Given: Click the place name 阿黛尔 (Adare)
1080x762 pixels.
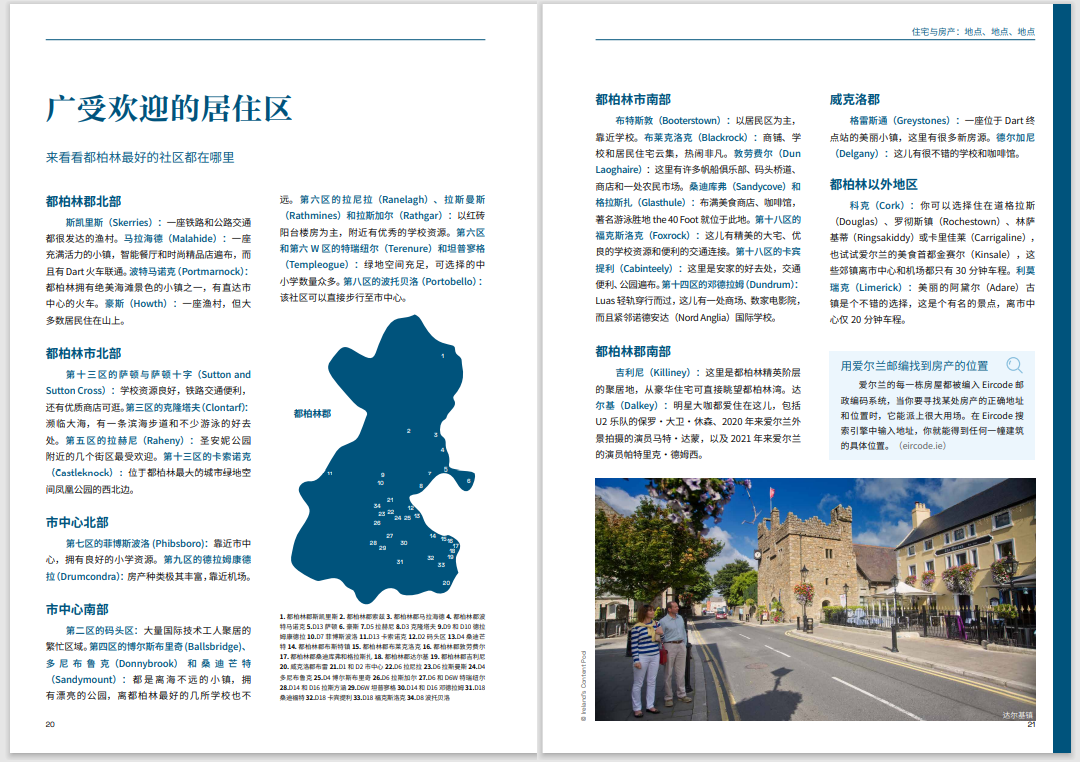Looking at the screenshot, I should click(982, 287).
